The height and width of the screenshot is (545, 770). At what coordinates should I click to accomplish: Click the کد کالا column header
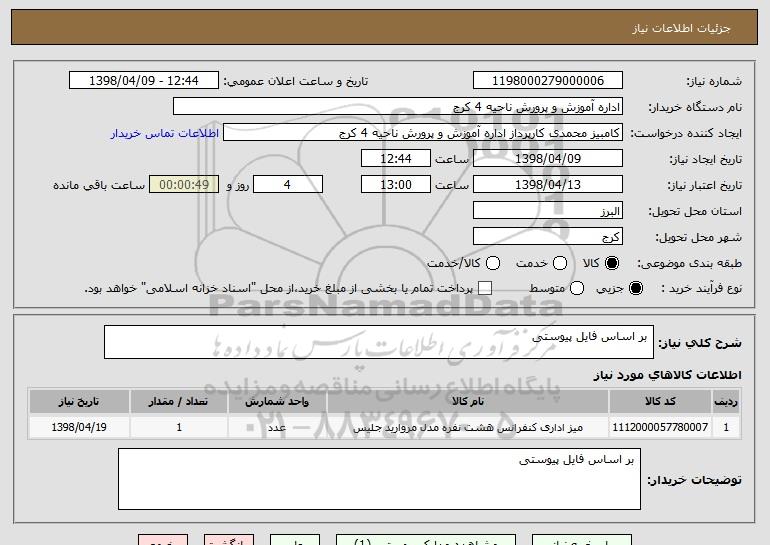click(x=660, y=402)
